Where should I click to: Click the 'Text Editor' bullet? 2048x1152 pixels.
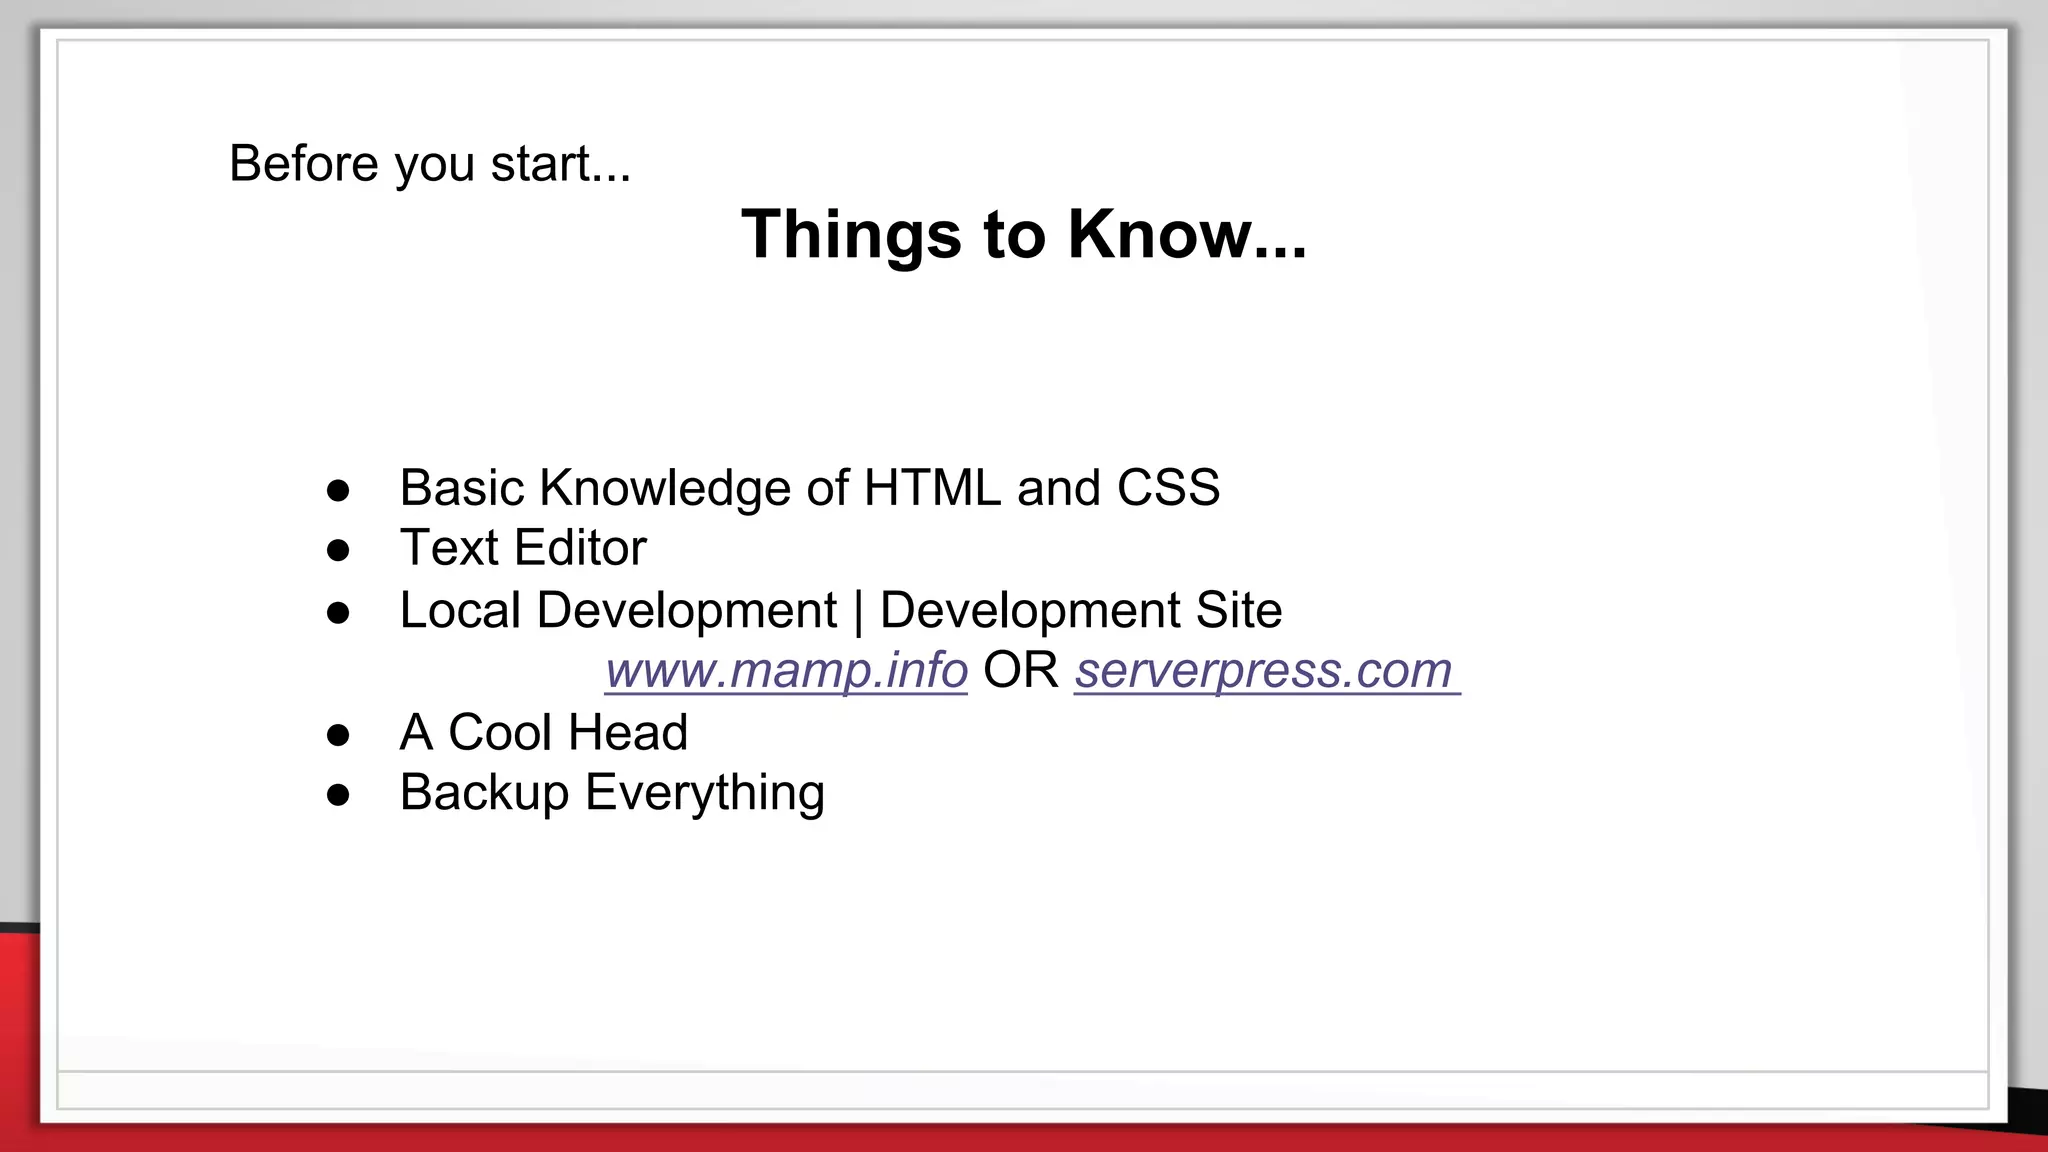[523, 548]
